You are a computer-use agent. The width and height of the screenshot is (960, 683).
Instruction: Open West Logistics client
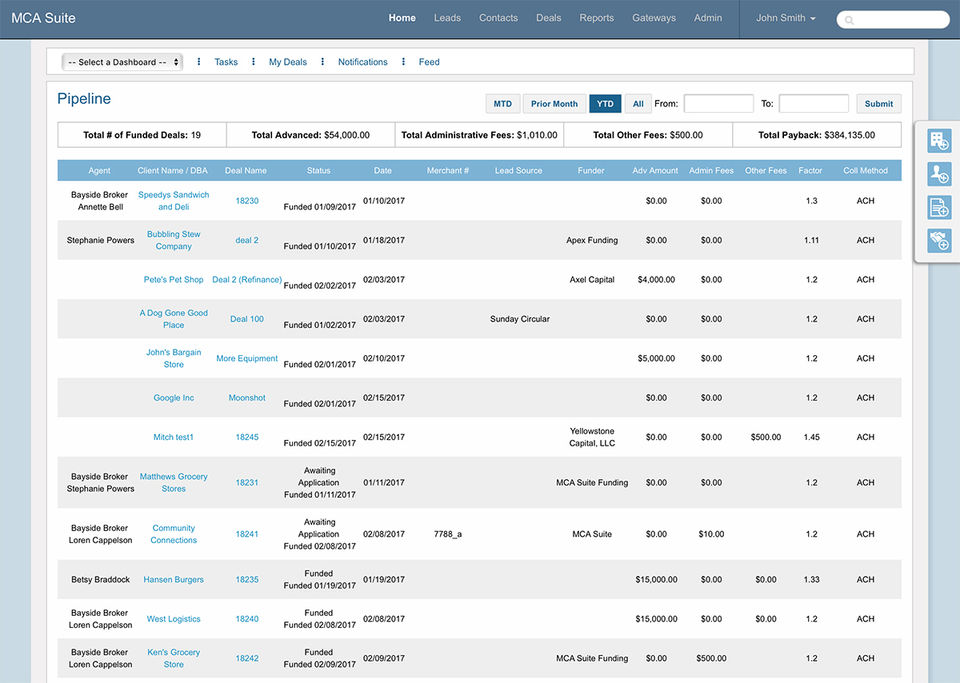pyautogui.click(x=173, y=619)
